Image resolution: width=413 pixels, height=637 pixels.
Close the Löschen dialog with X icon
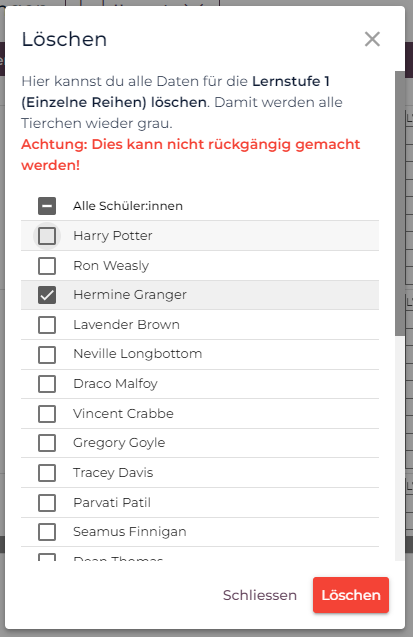(x=372, y=39)
